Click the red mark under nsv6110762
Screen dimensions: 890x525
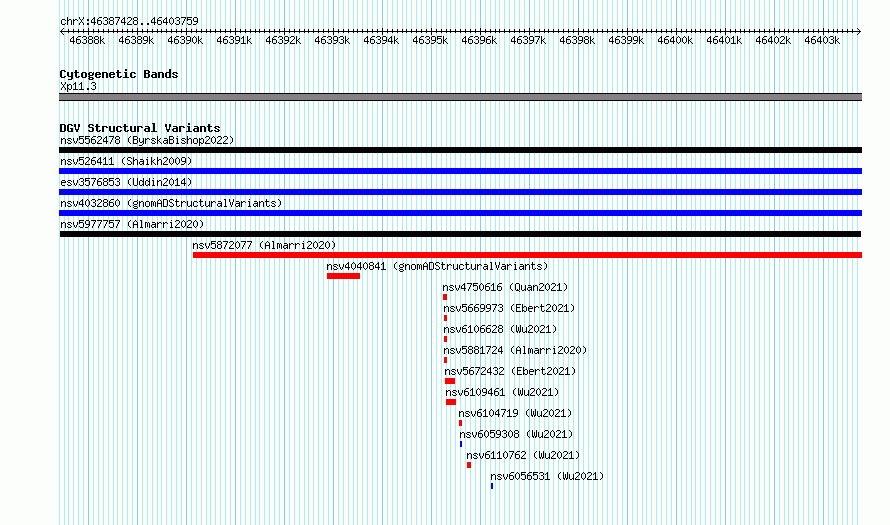point(469,465)
